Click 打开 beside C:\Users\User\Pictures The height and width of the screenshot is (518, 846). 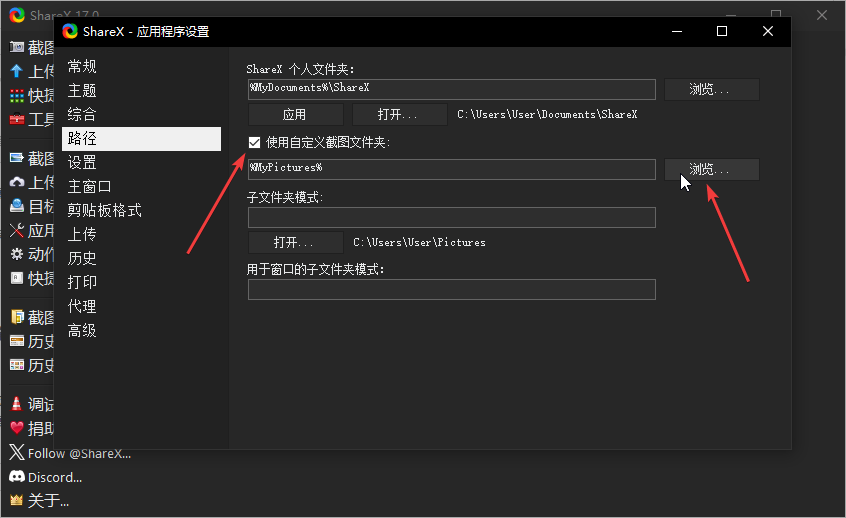click(x=295, y=242)
